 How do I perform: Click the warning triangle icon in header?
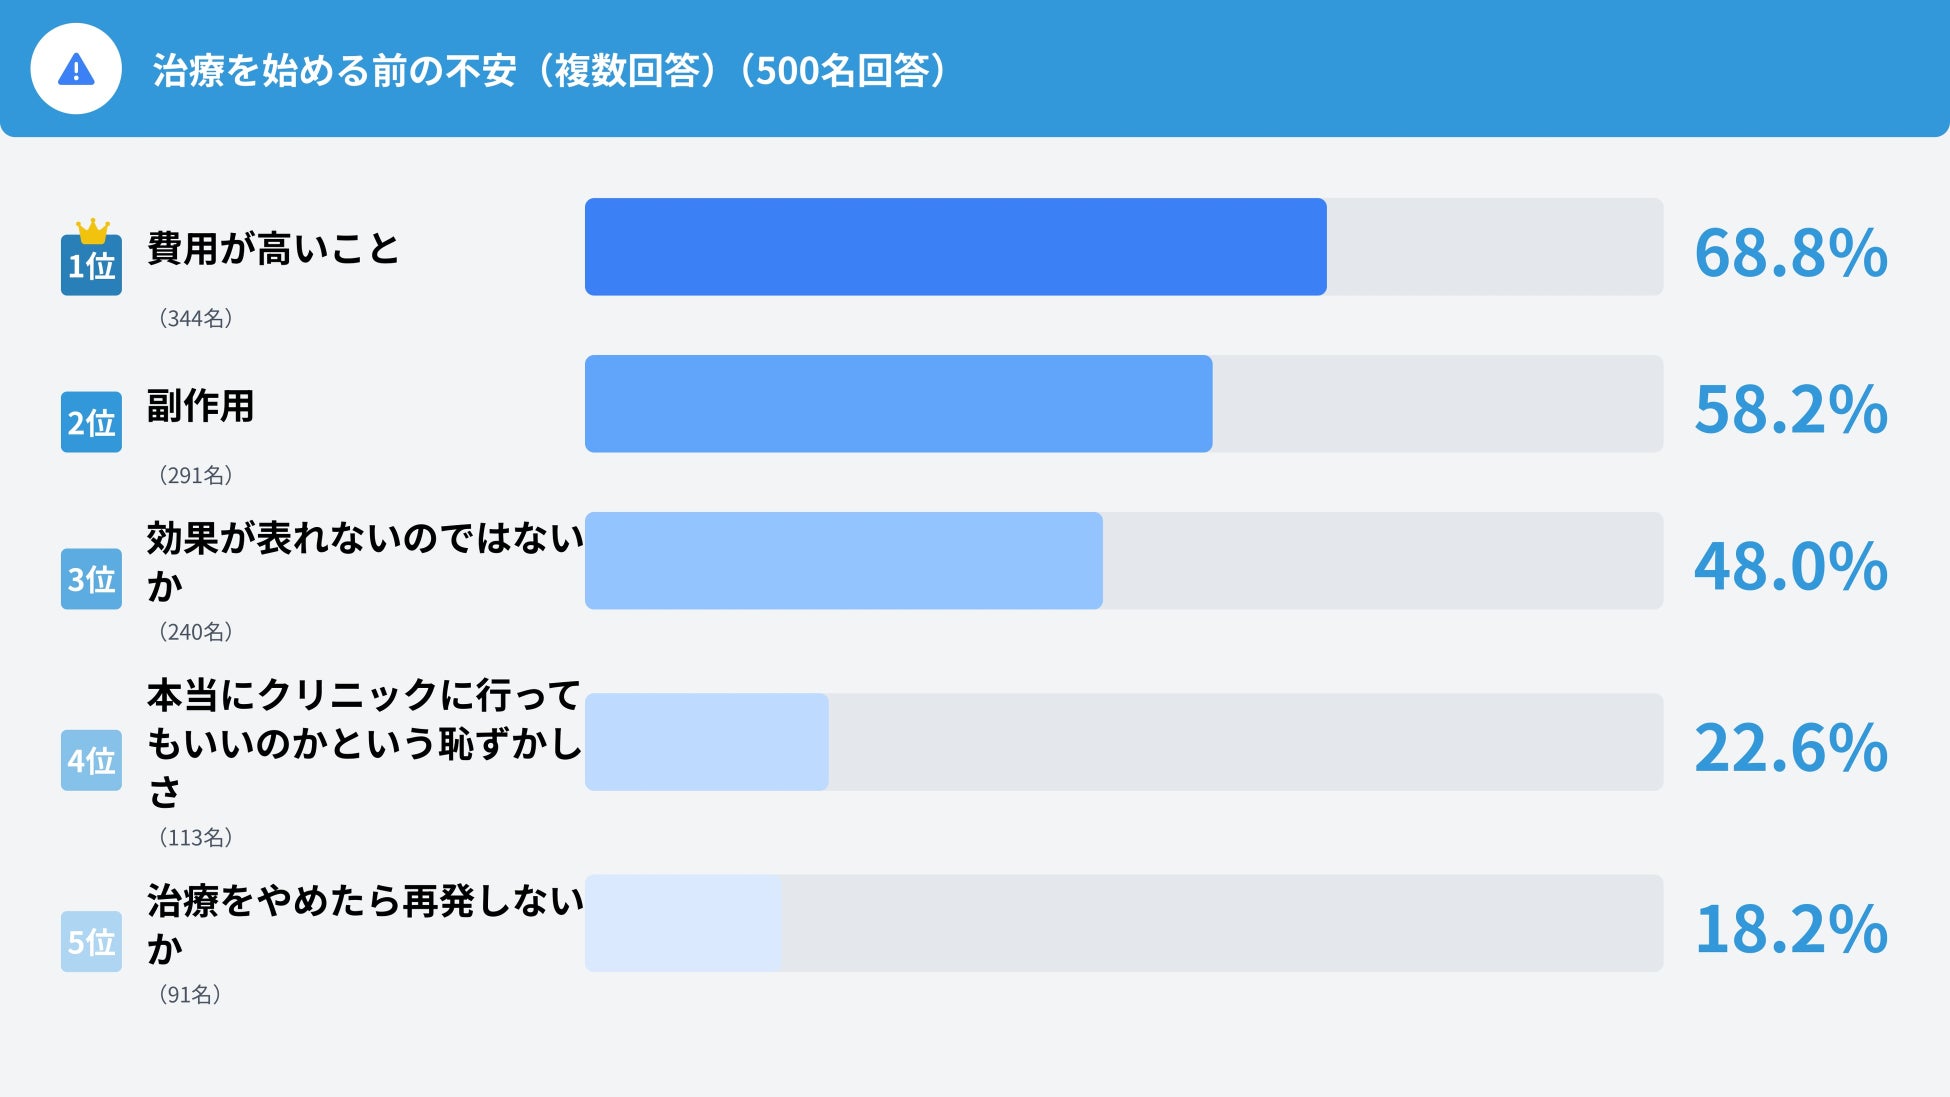(76, 69)
